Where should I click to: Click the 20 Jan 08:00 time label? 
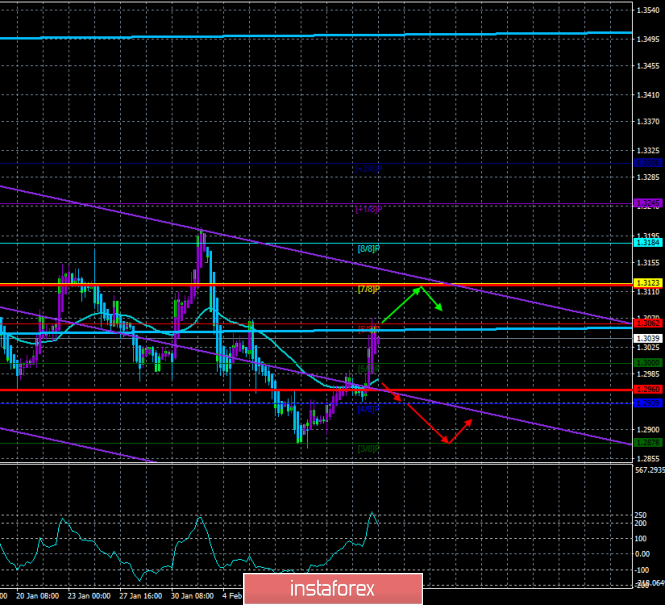click(37, 596)
